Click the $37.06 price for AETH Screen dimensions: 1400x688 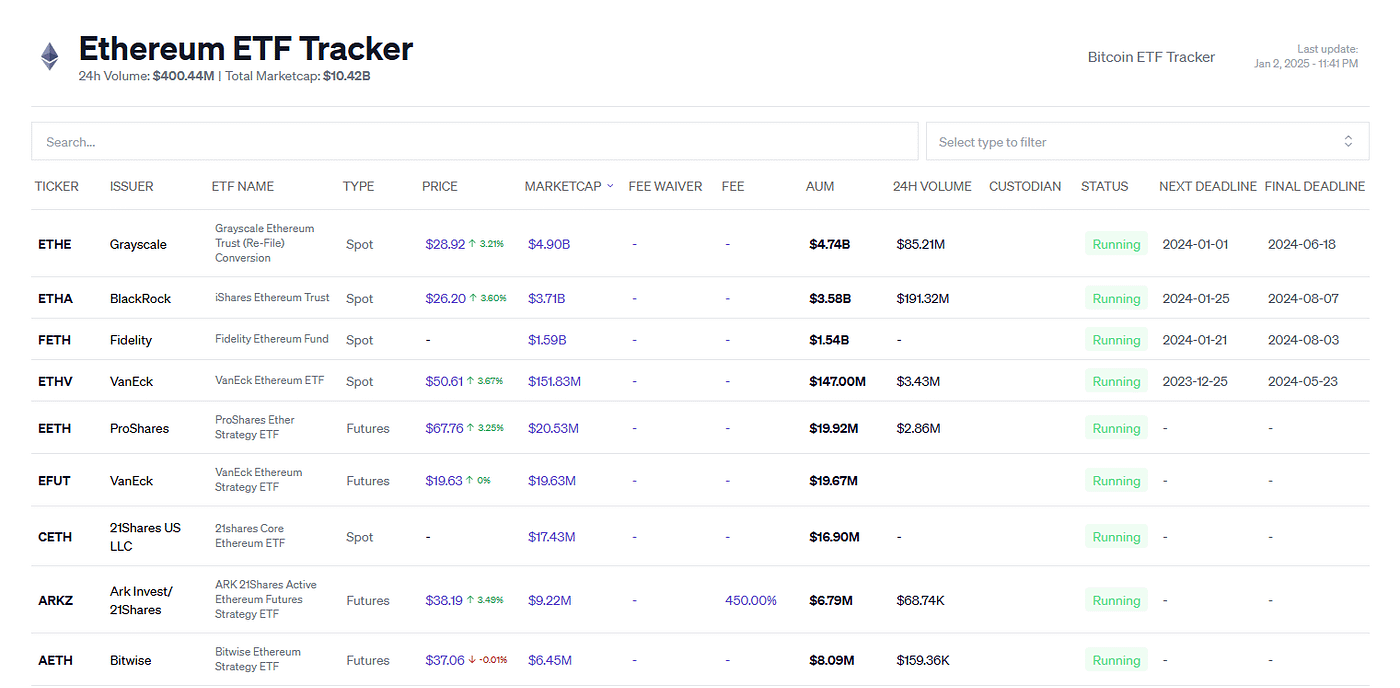click(x=445, y=661)
